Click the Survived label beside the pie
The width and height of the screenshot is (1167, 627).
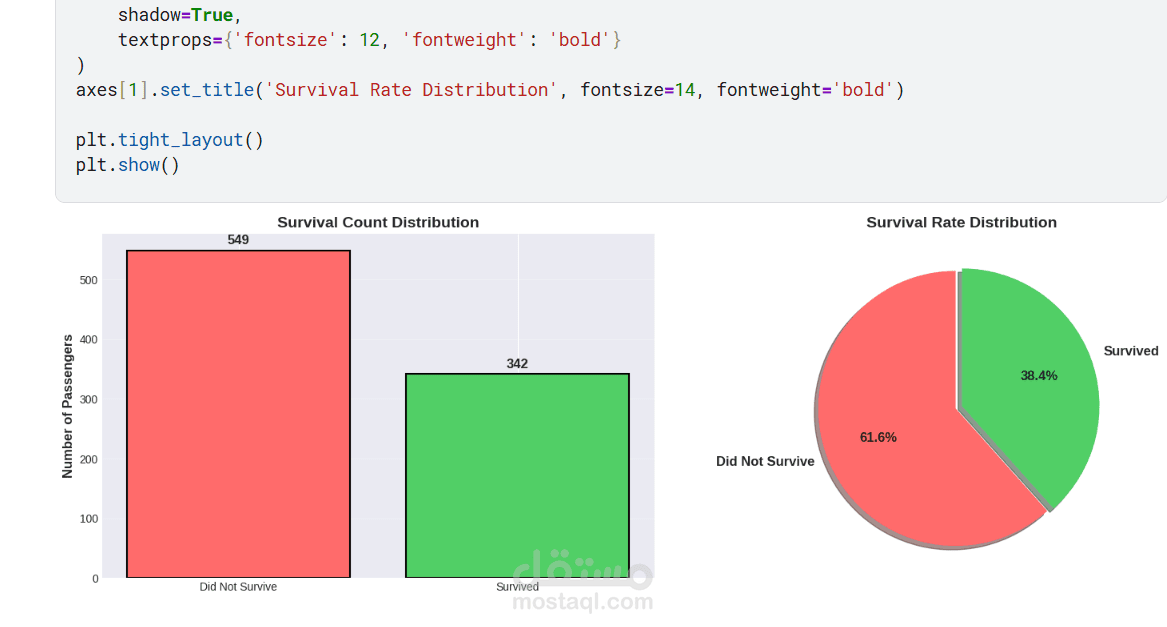(x=1130, y=351)
